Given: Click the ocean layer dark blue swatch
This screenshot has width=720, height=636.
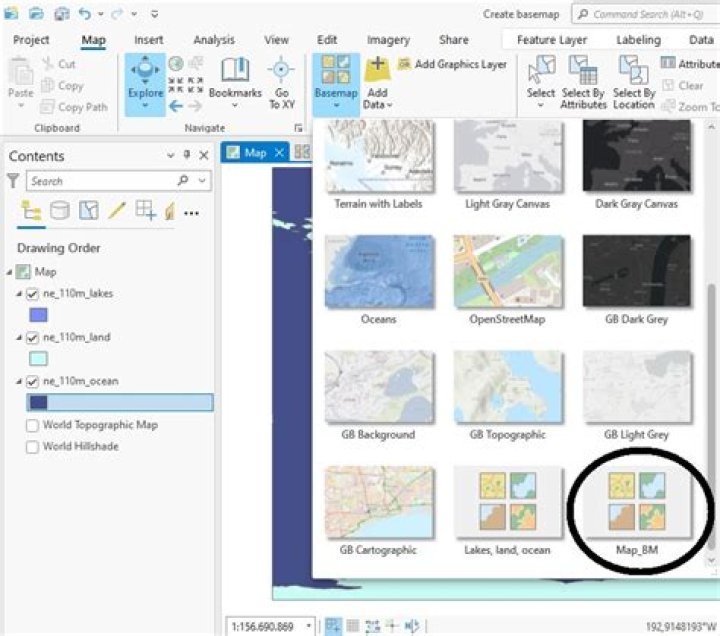Looking at the screenshot, I should [38, 402].
